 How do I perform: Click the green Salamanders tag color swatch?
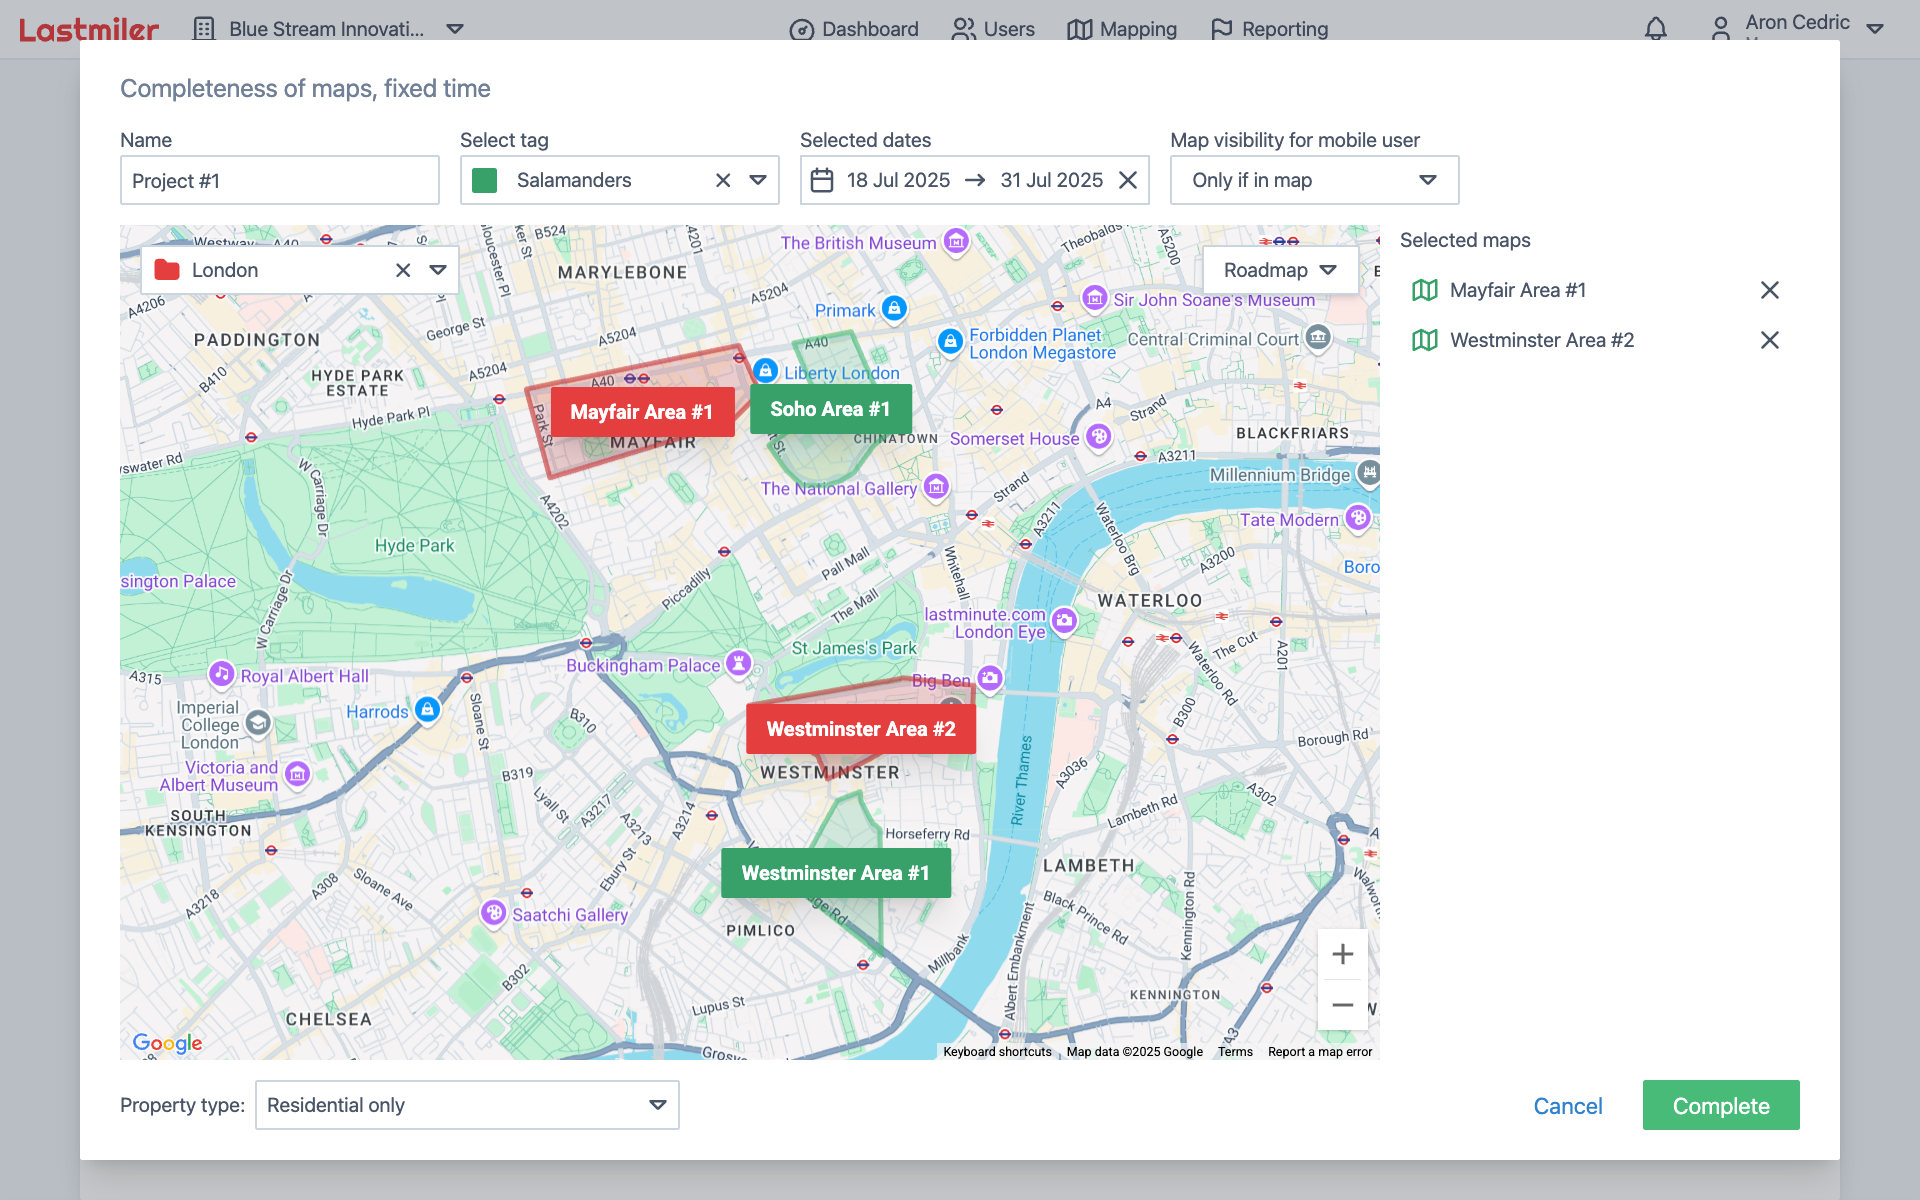[x=485, y=180]
